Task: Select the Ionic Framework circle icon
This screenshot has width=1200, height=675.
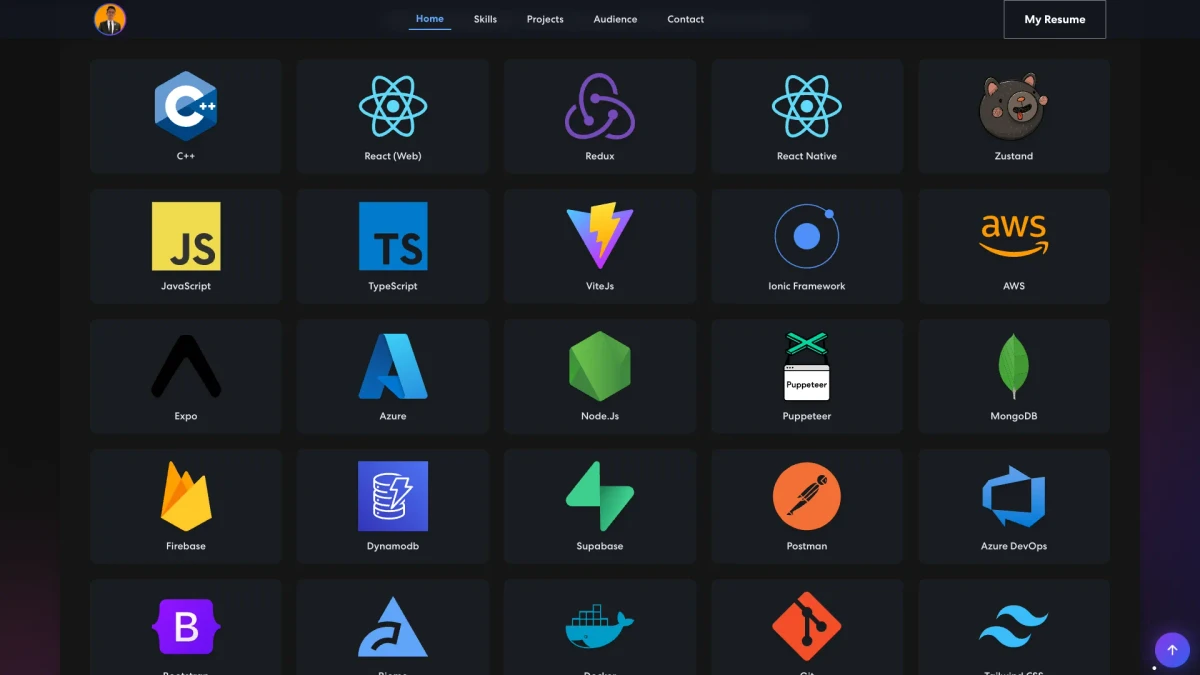Action: coord(807,236)
